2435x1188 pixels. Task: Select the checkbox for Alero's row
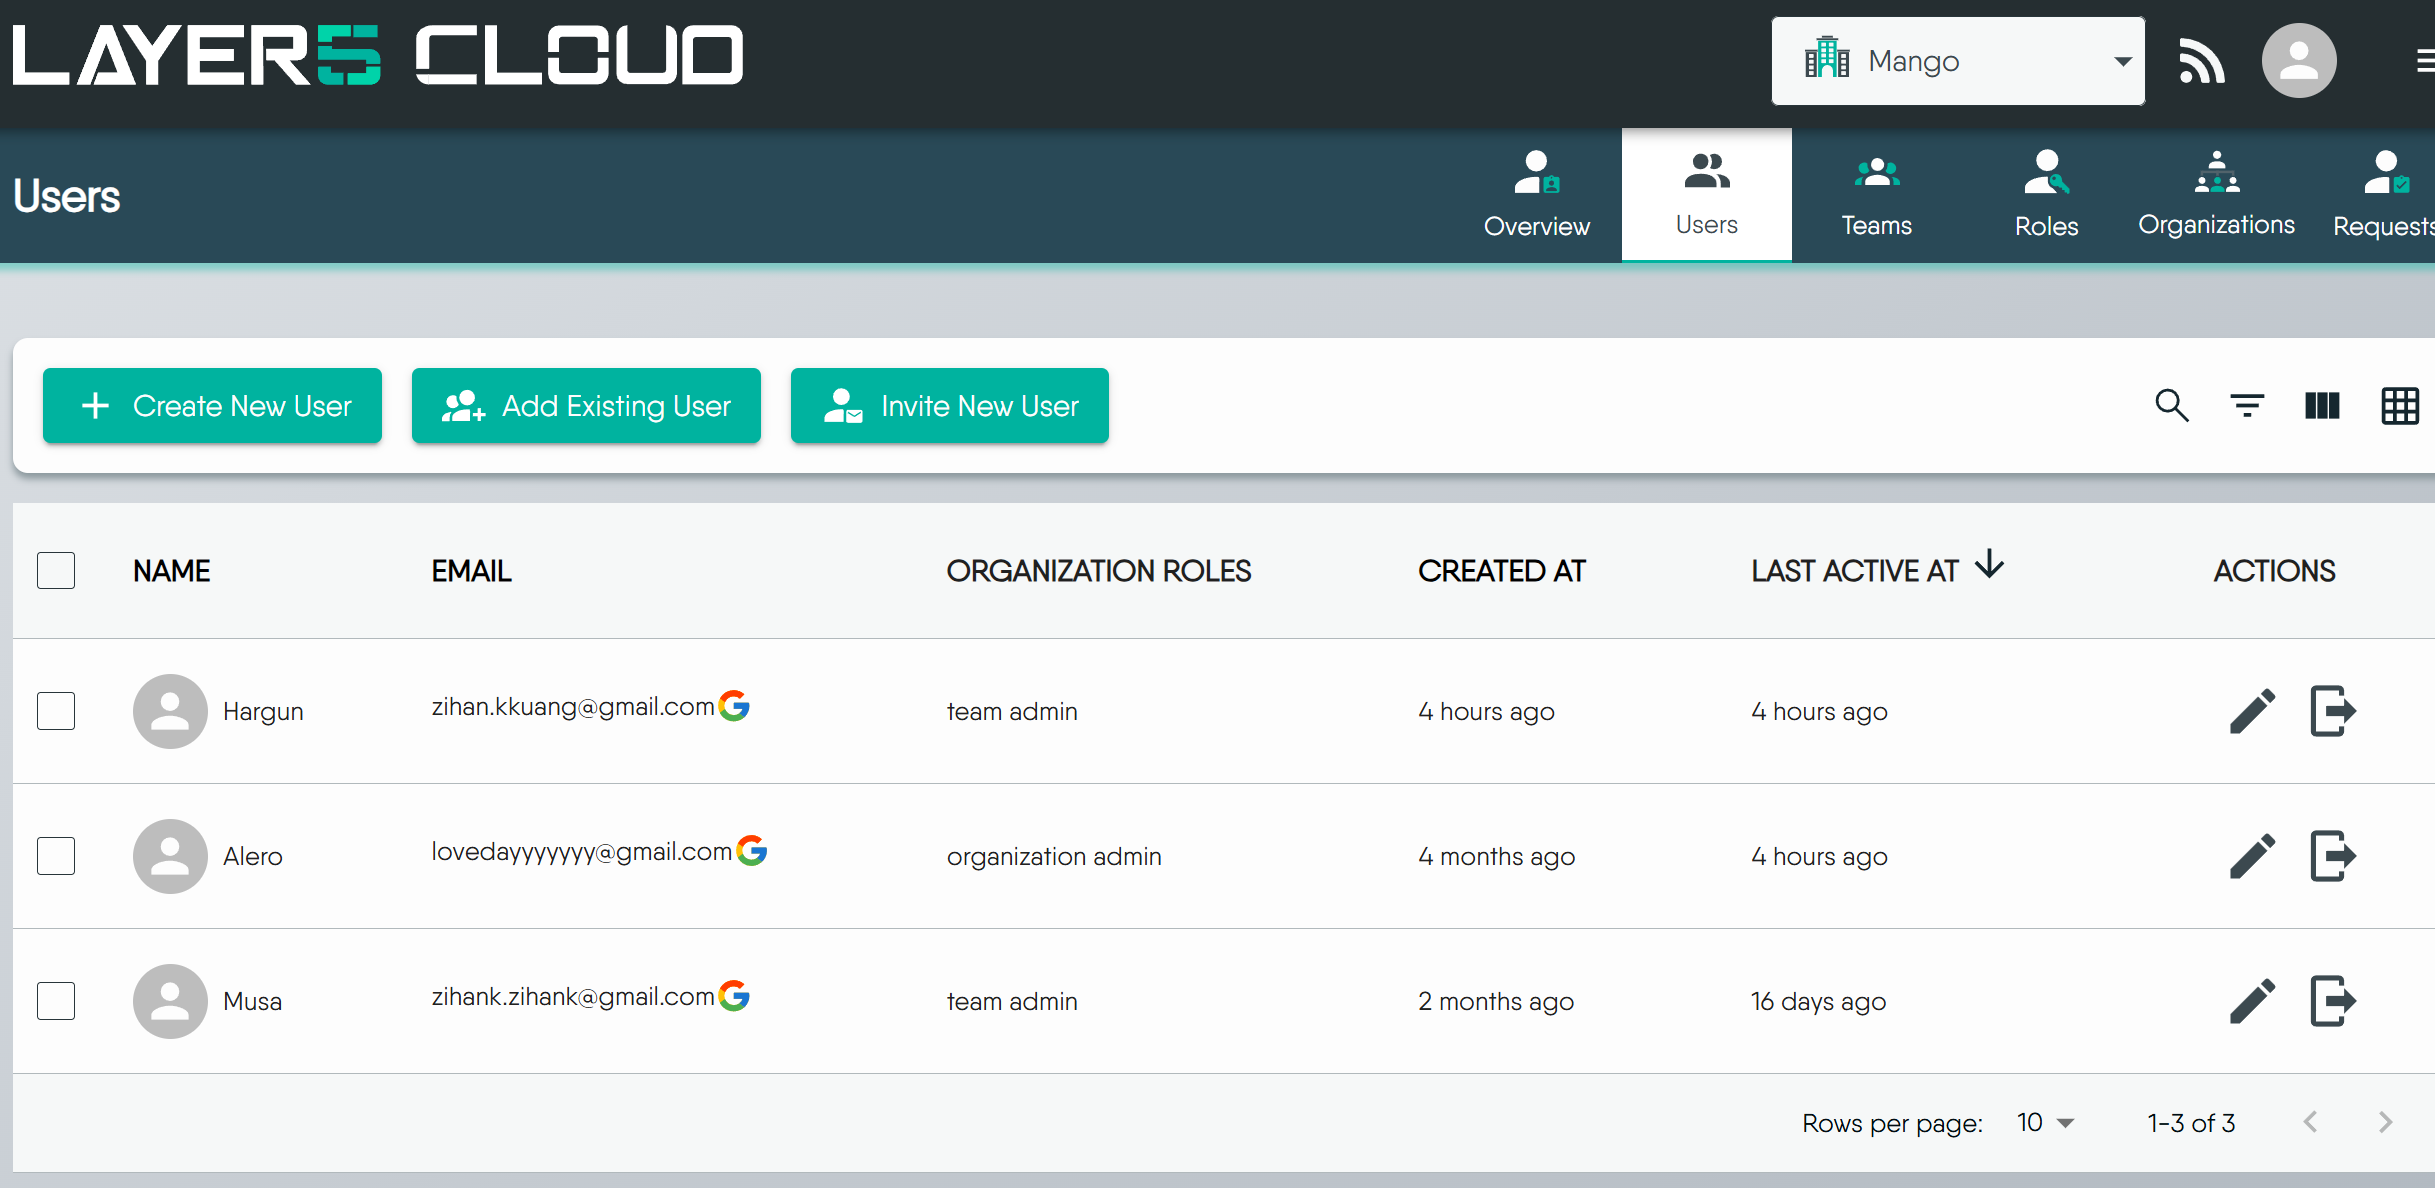[56, 855]
